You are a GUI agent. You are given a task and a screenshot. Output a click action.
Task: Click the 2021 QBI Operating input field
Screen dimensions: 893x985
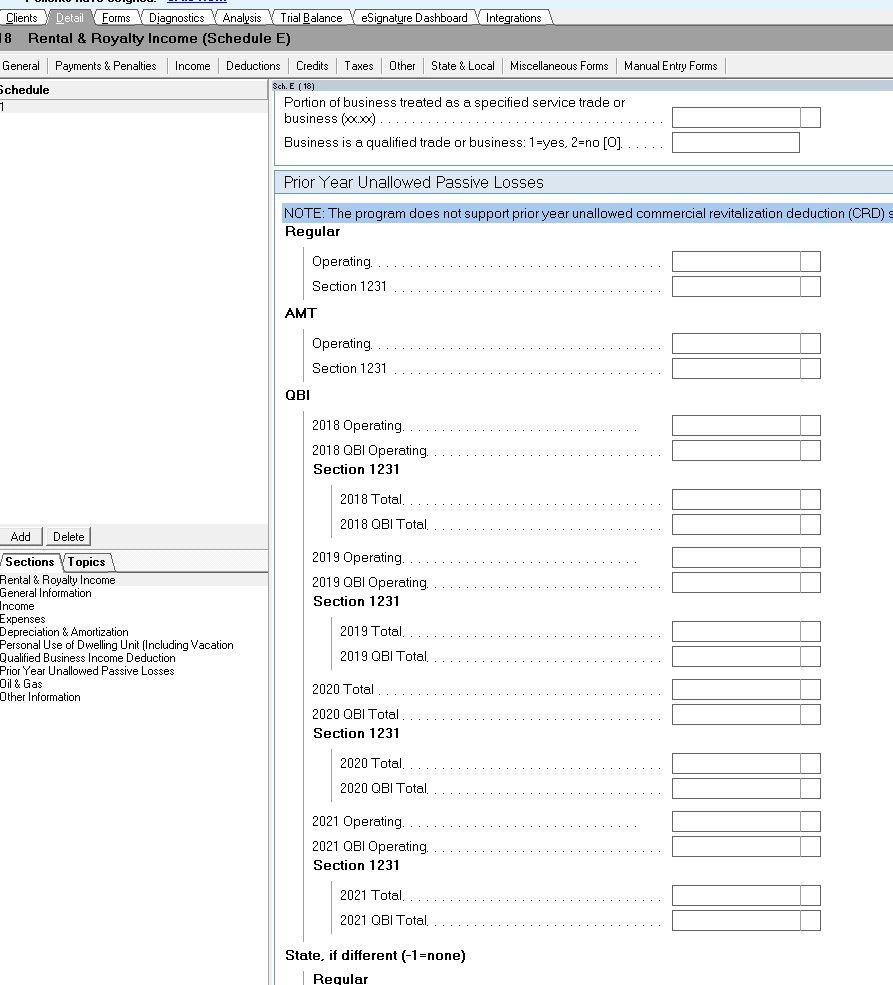(736, 846)
